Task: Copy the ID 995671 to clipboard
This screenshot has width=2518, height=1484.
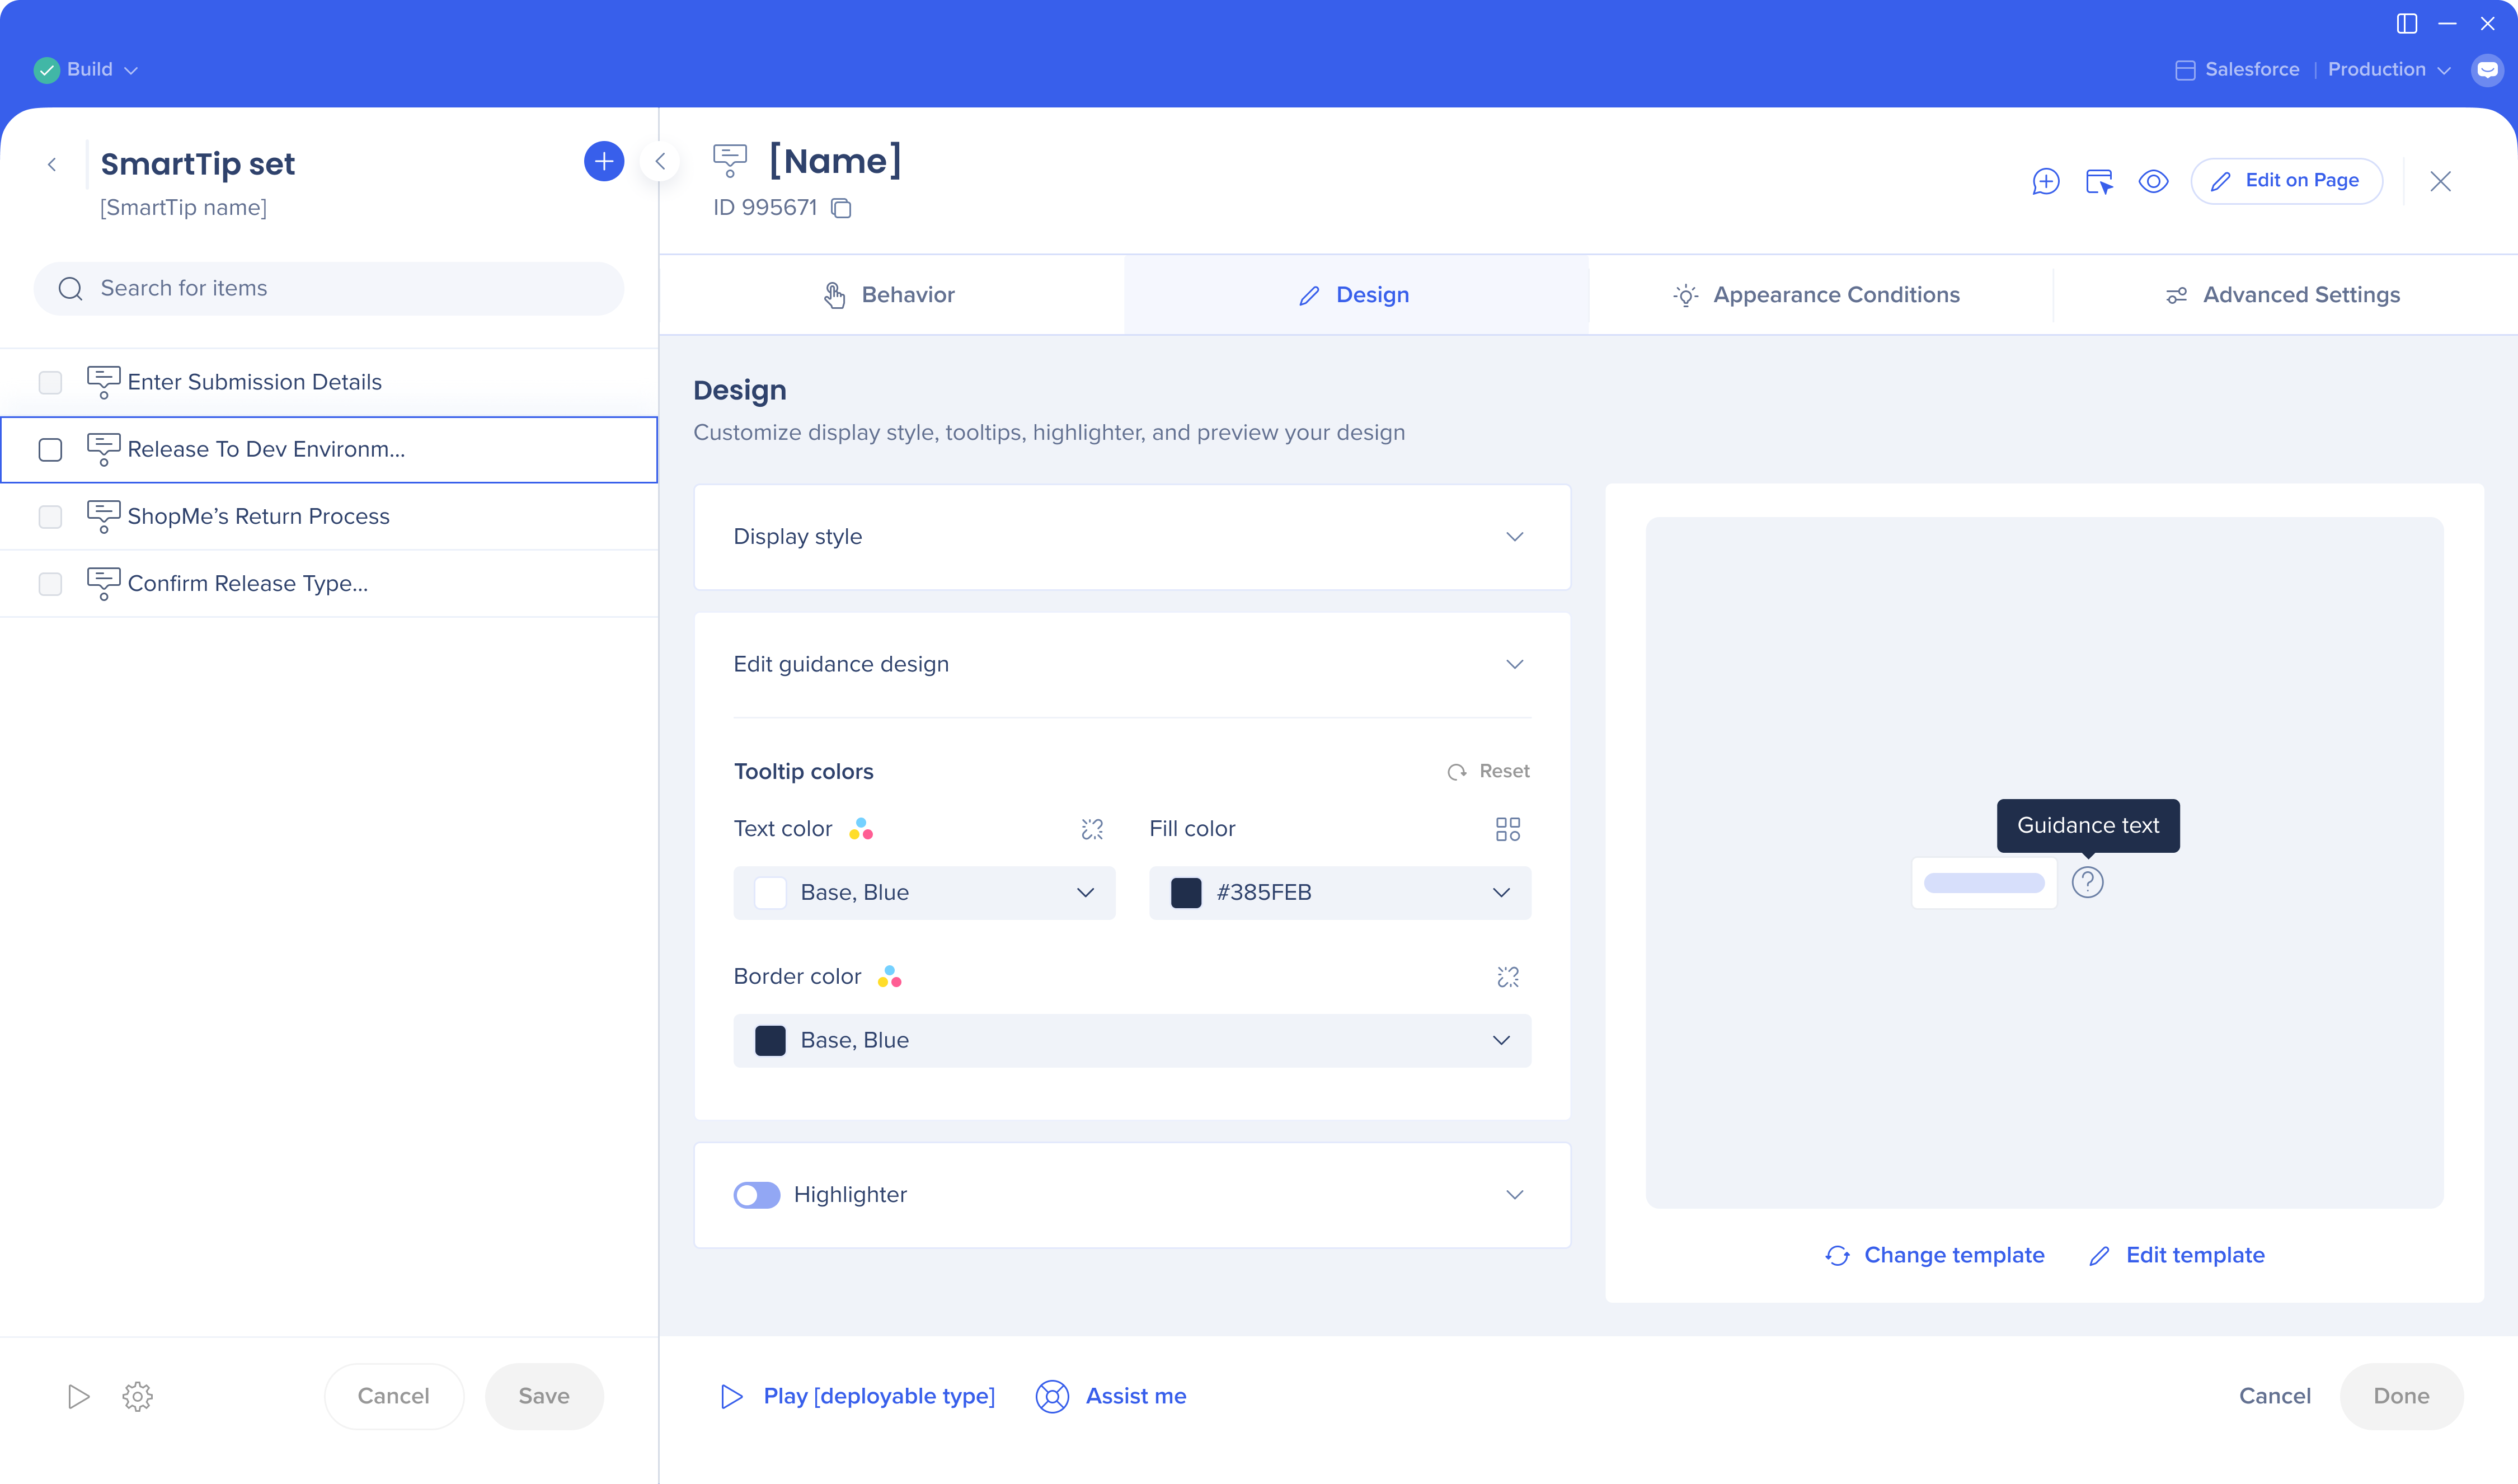Action: [x=842, y=208]
